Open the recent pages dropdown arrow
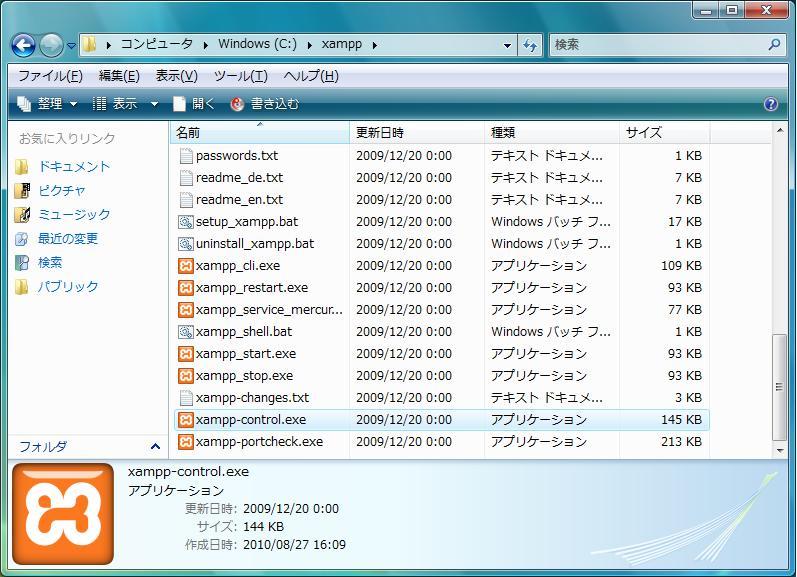 point(72,46)
